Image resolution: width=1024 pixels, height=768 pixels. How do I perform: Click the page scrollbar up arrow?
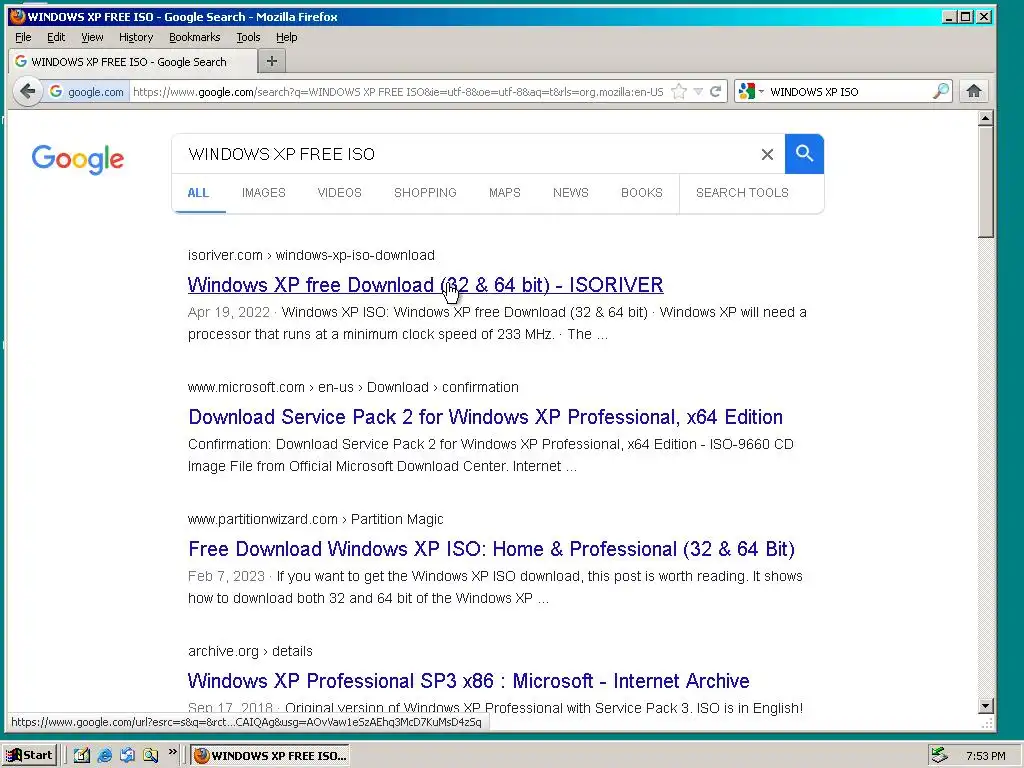point(986,118)
